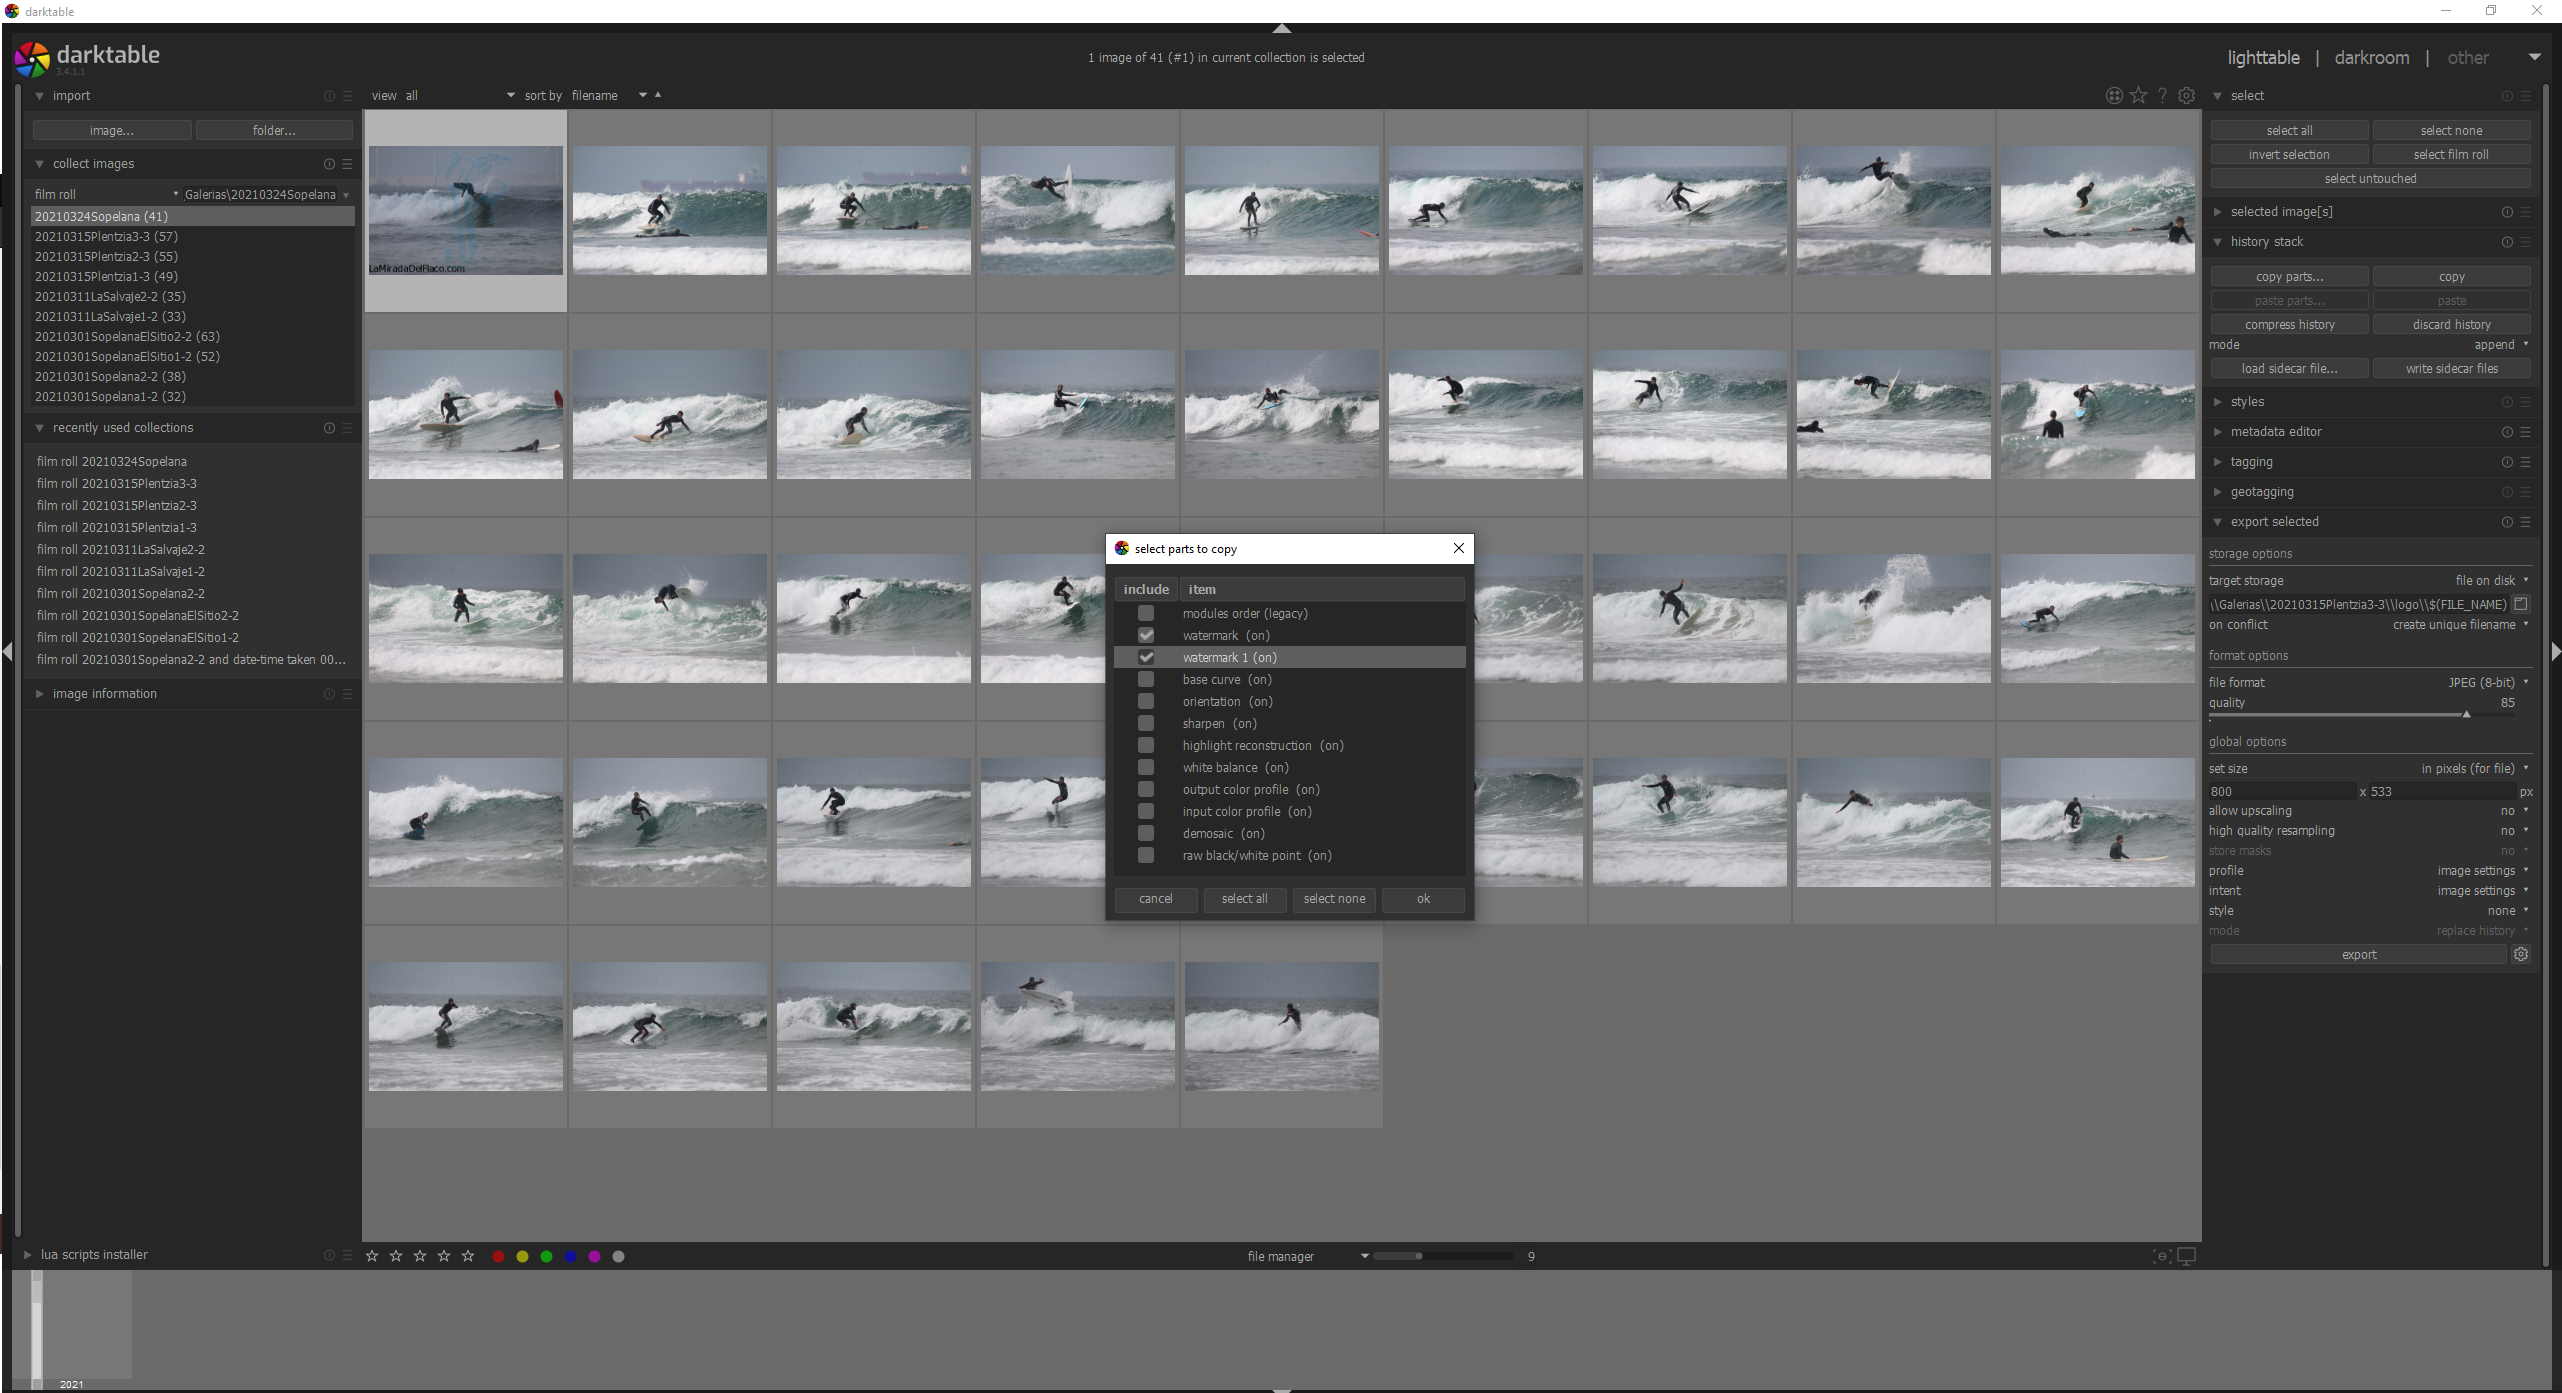
Task: Click the red color label at the bottom
Action: [499, 1256]
